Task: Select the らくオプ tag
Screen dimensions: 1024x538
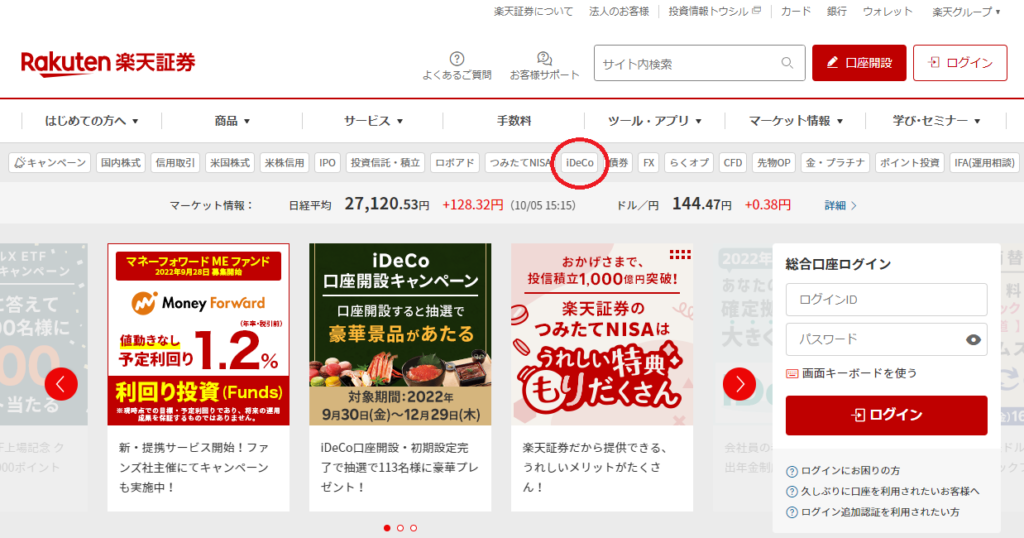Action: (689, 163)
